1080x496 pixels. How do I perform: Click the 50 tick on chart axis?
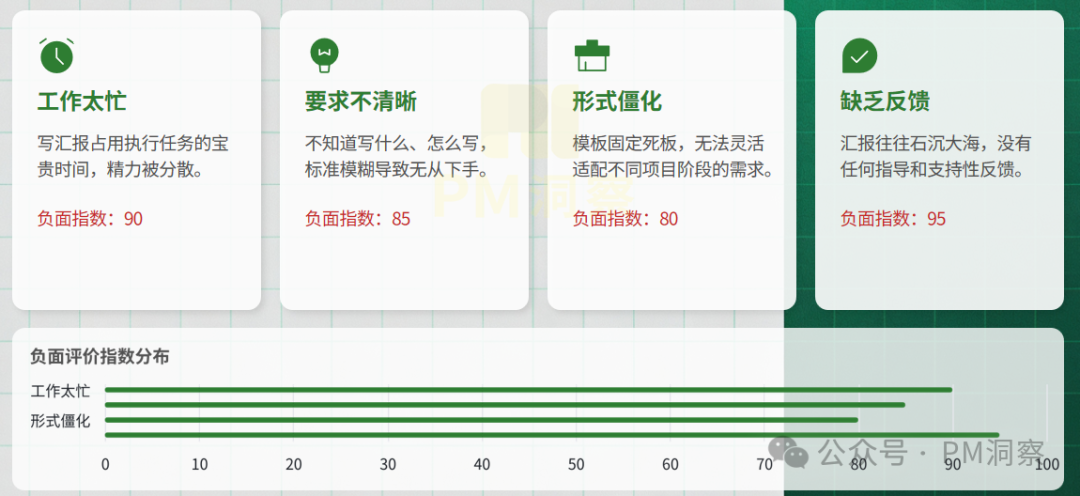(x=577, y=465)
